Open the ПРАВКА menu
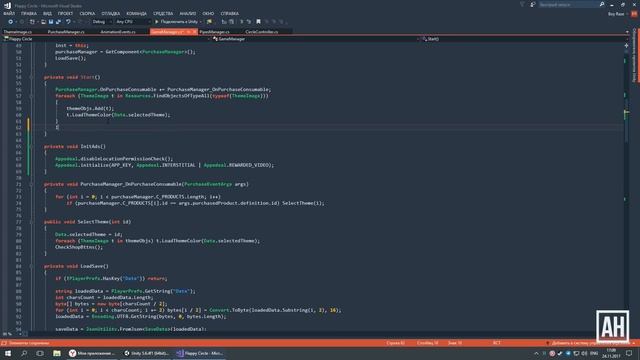This screenshot has width=640, height=360. 29,13
